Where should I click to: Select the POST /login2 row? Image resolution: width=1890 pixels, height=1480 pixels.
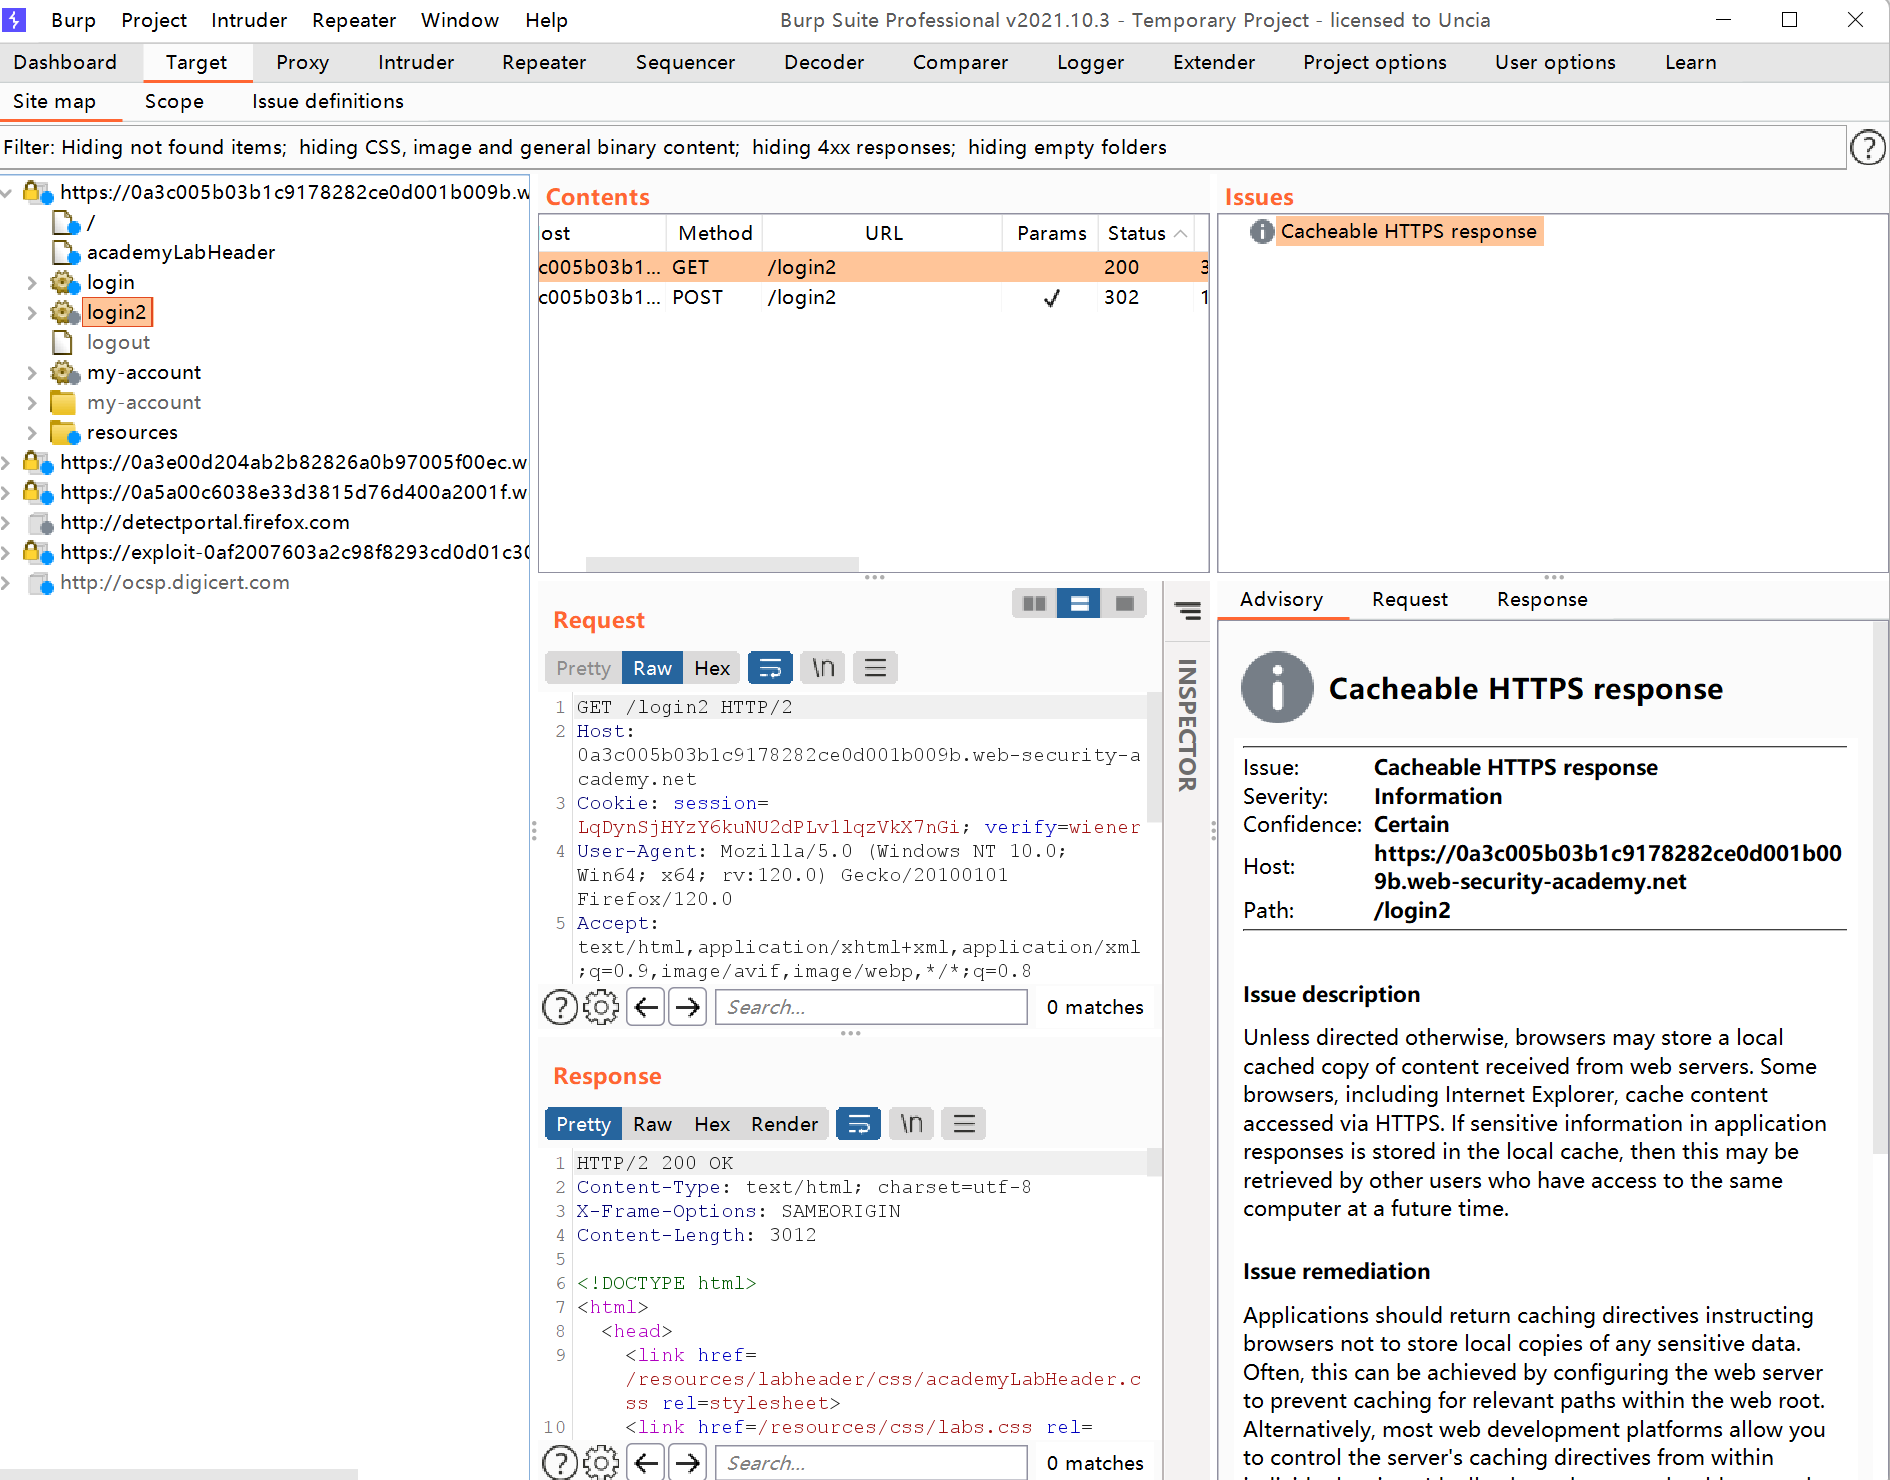[873, 297]
